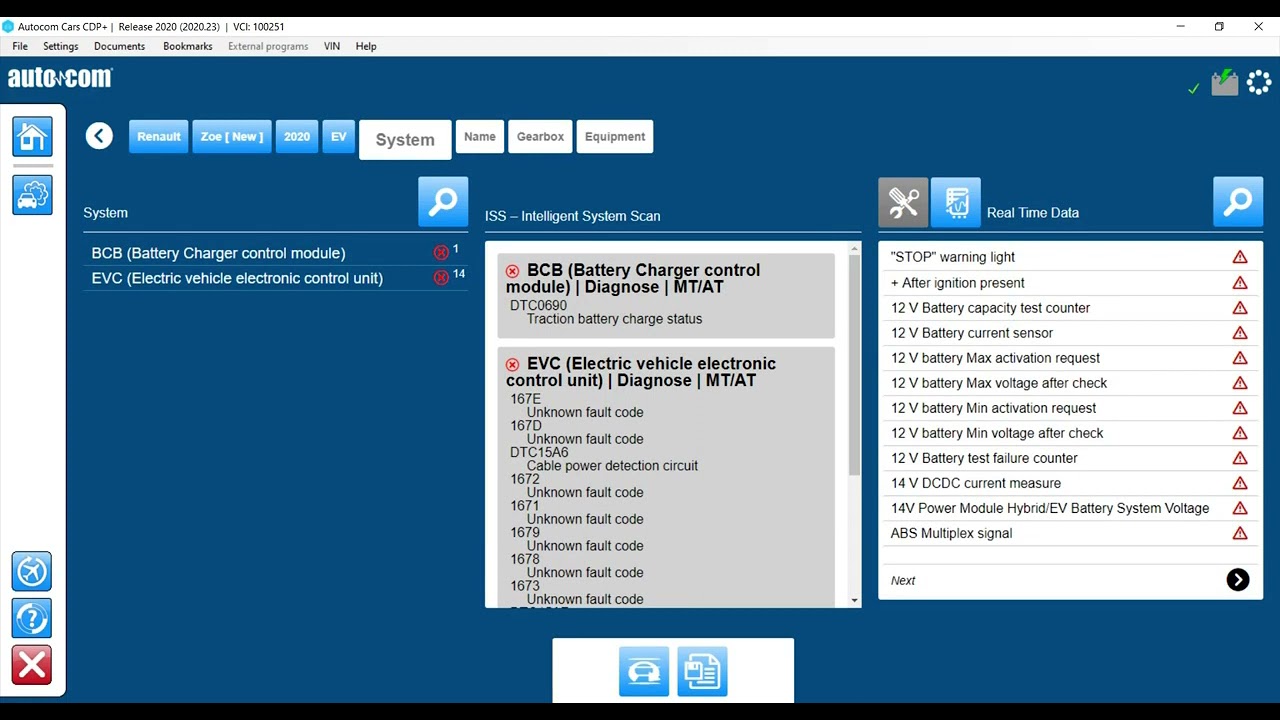
Task: Select 12 V battery Min activation request
Action: 1070,408
